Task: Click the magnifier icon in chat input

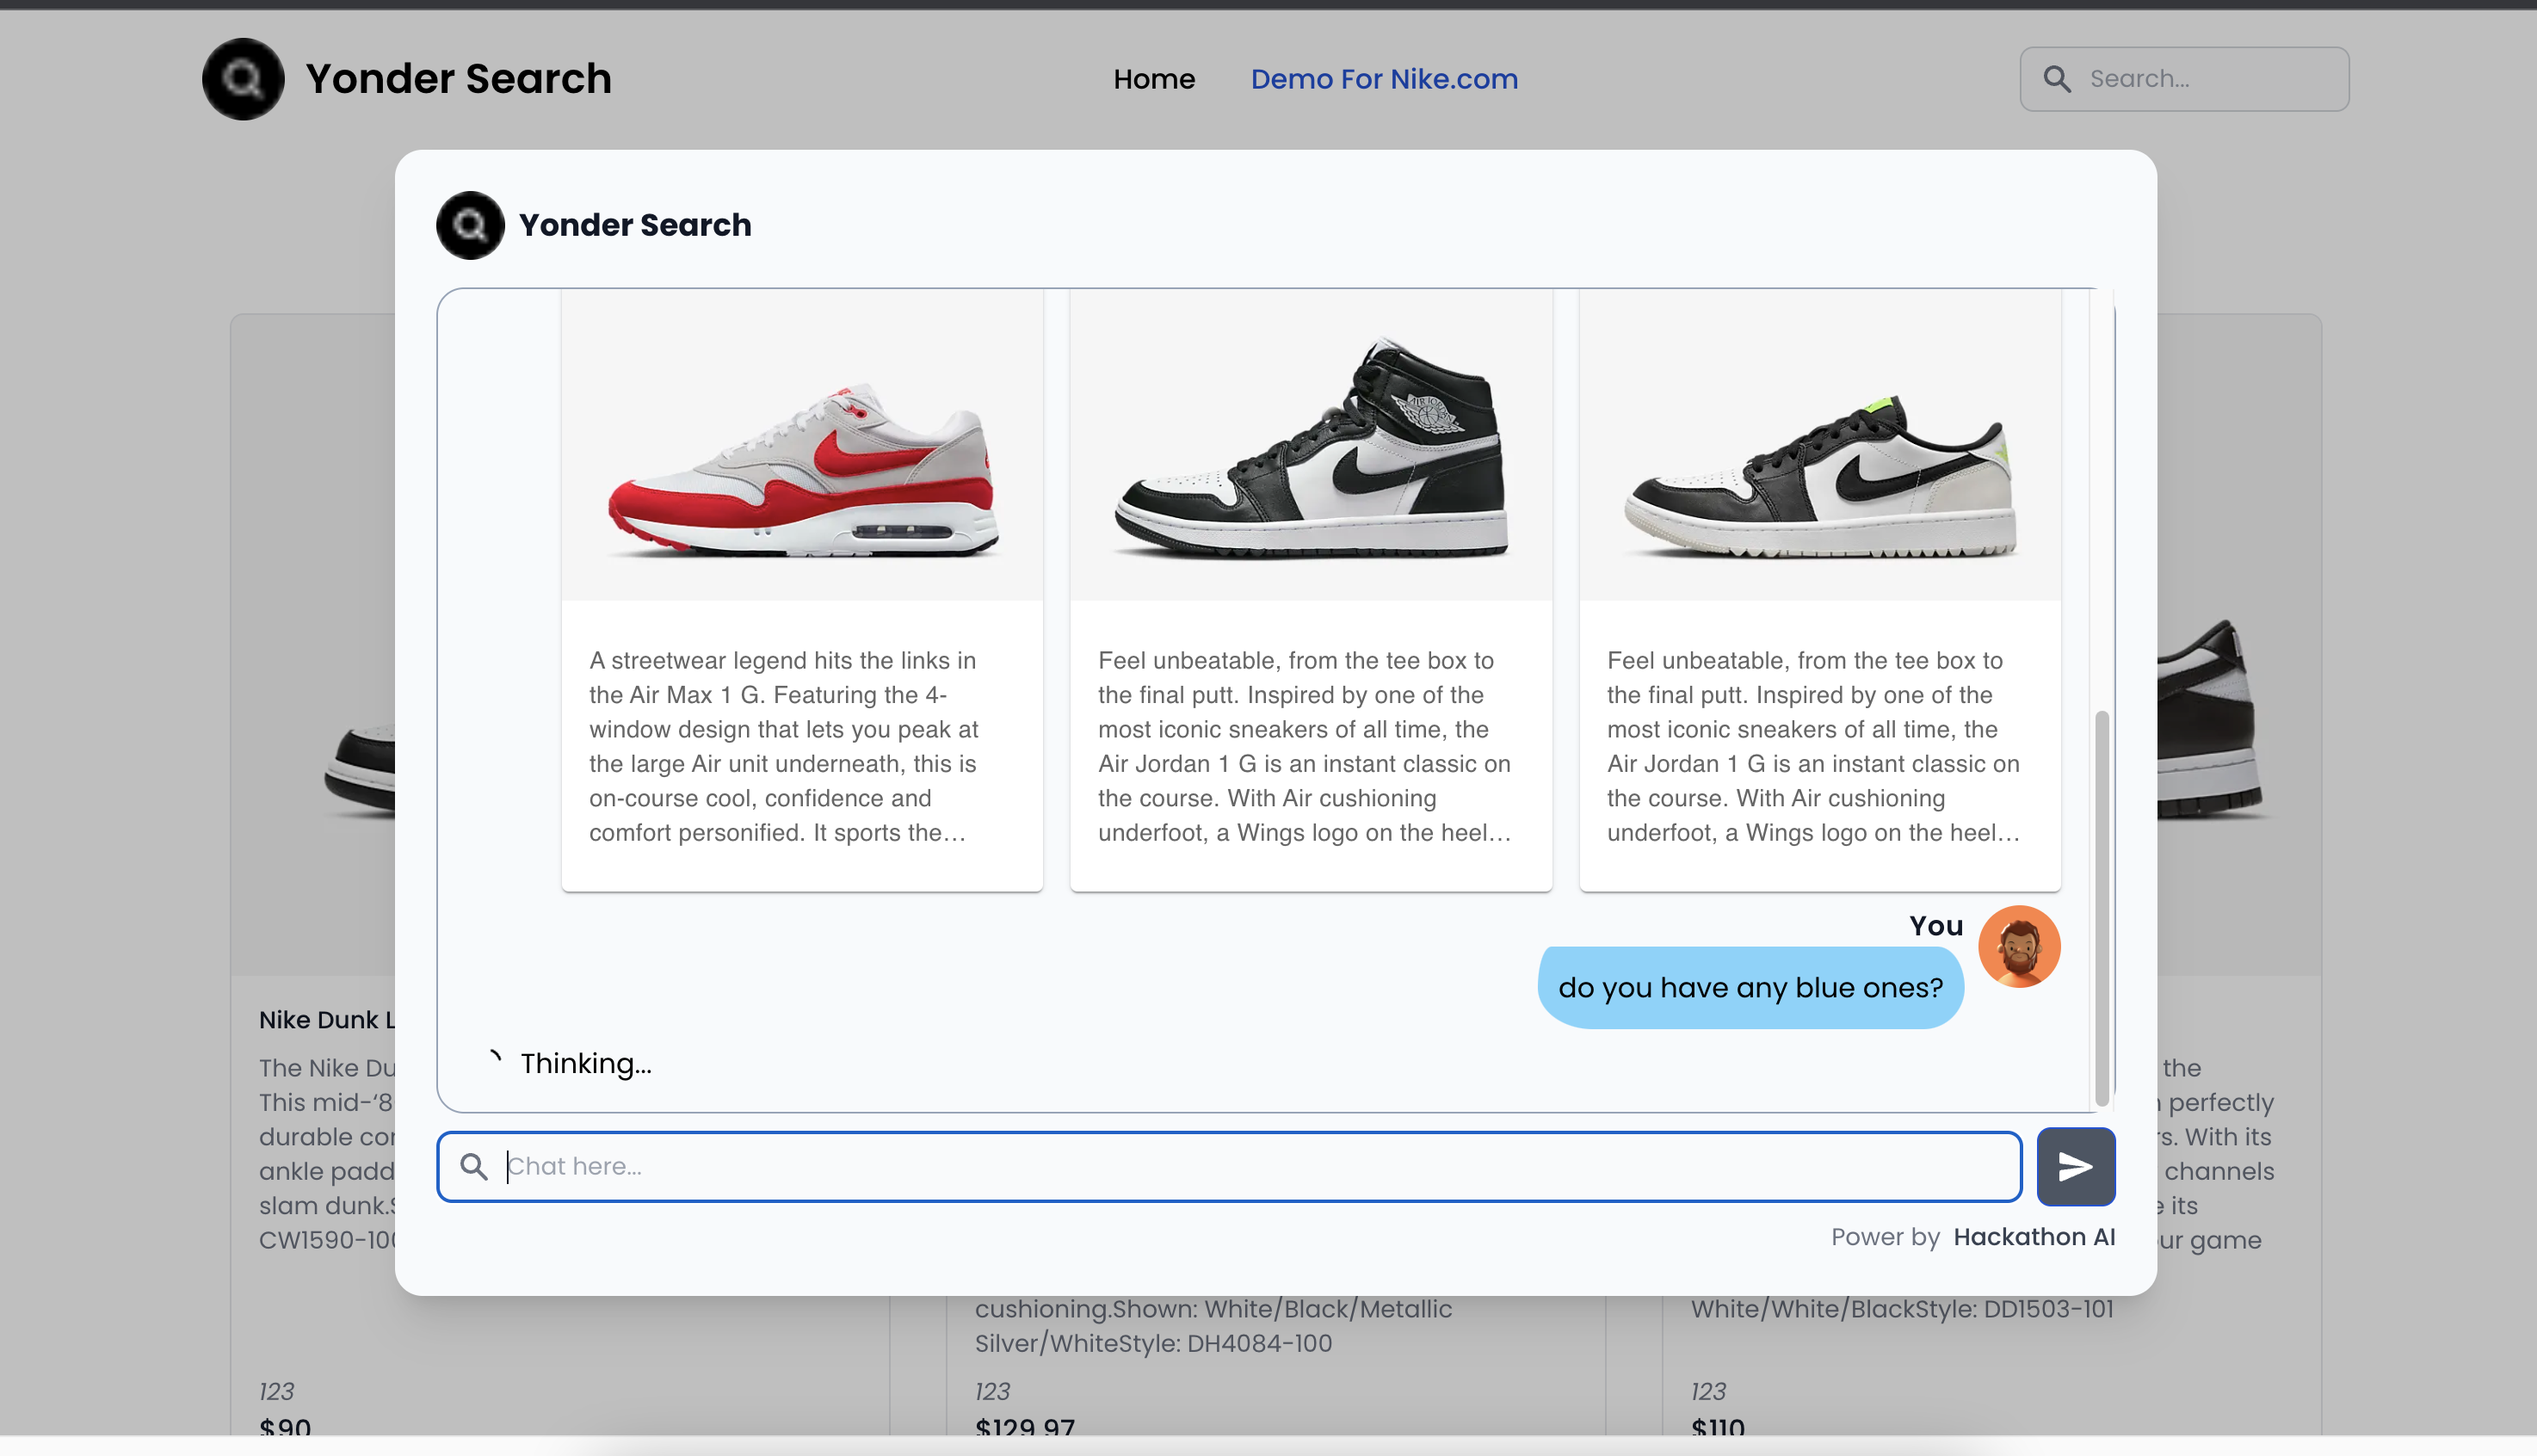Action: tap(473, 1166)
